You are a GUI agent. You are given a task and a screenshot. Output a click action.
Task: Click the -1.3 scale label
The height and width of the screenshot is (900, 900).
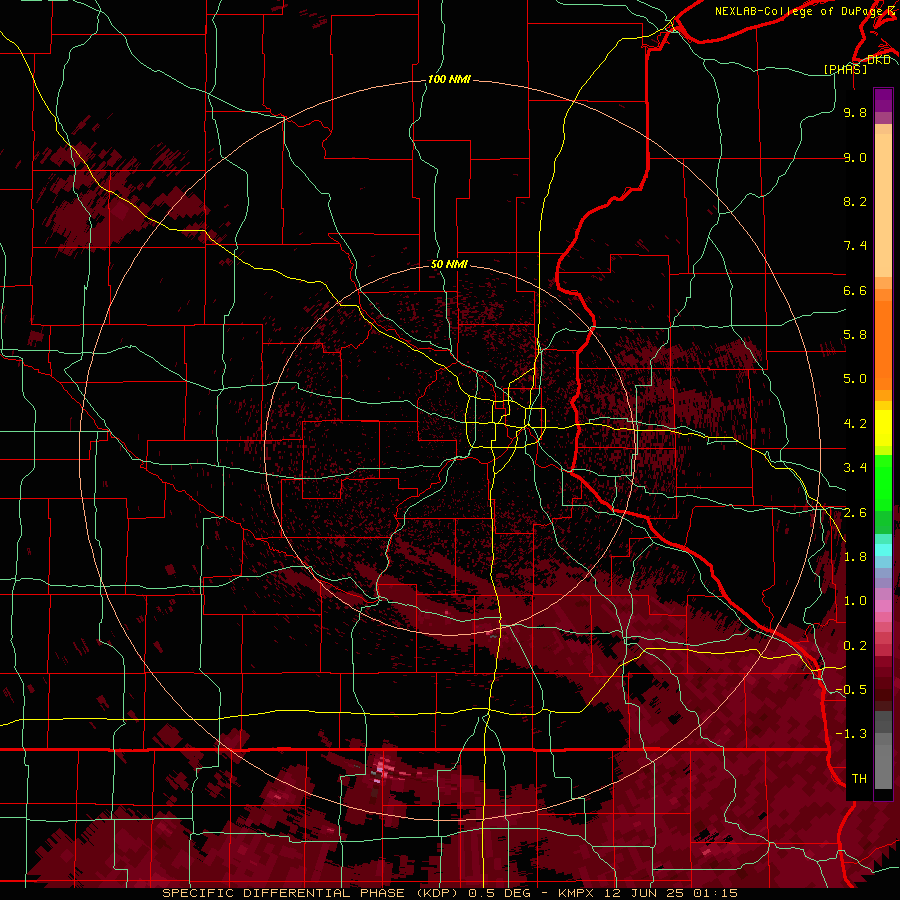point(851,734)
